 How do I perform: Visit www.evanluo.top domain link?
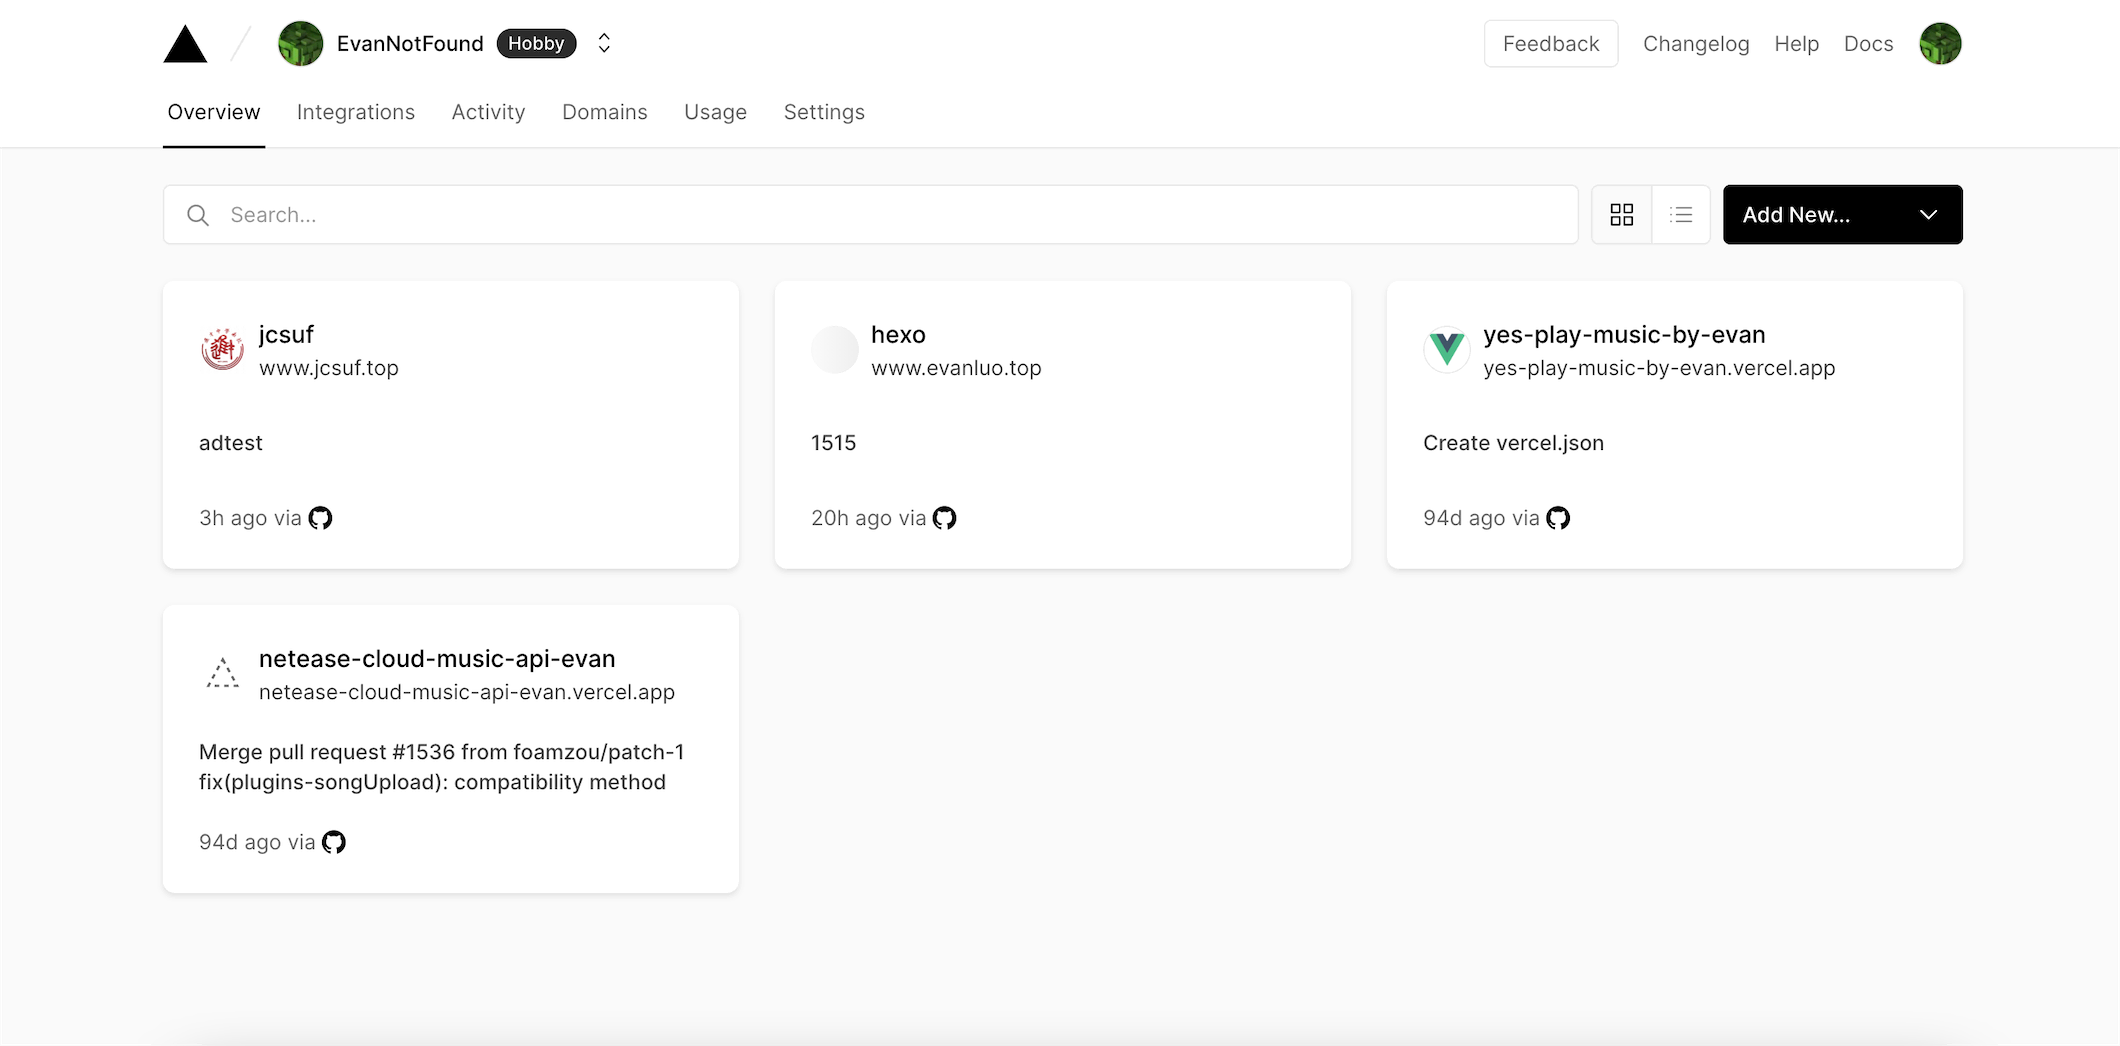click(956, 368)
